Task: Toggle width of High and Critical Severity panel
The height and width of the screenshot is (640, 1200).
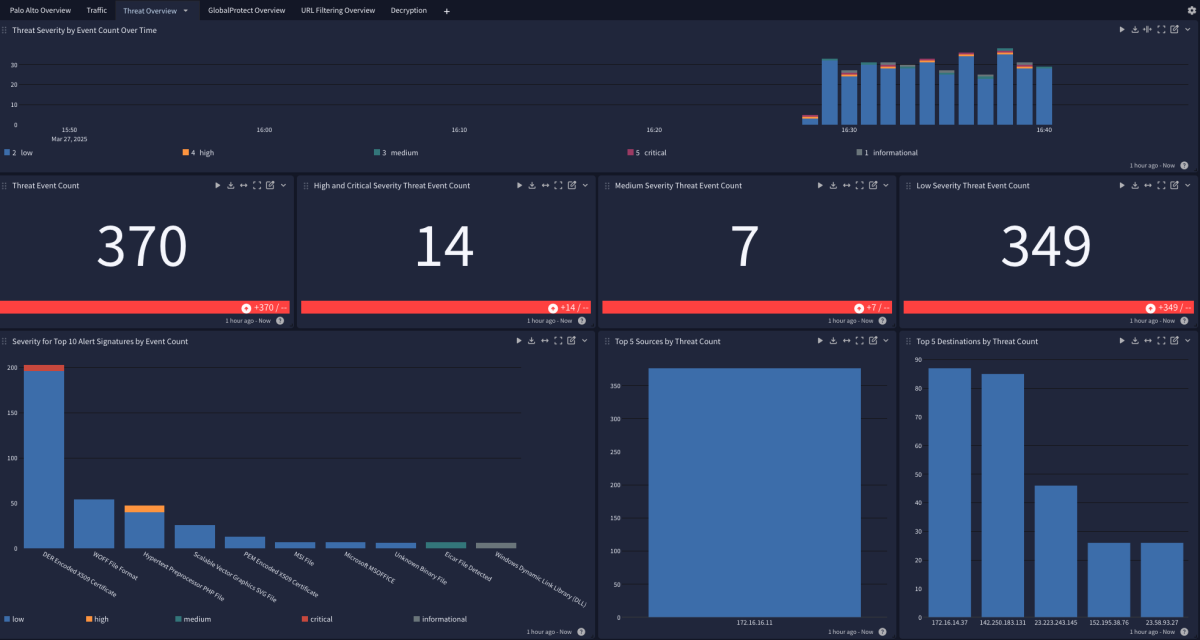Action: (545, 186)
